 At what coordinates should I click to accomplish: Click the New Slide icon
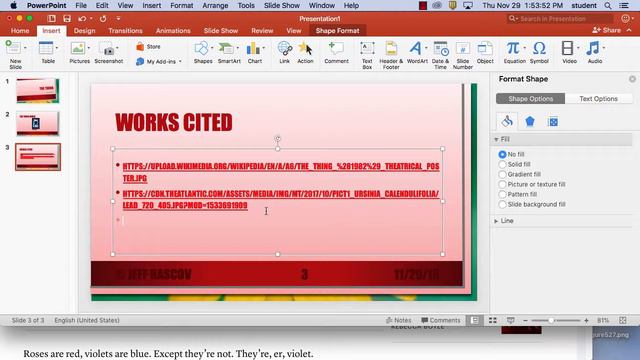tap(13, 48)
